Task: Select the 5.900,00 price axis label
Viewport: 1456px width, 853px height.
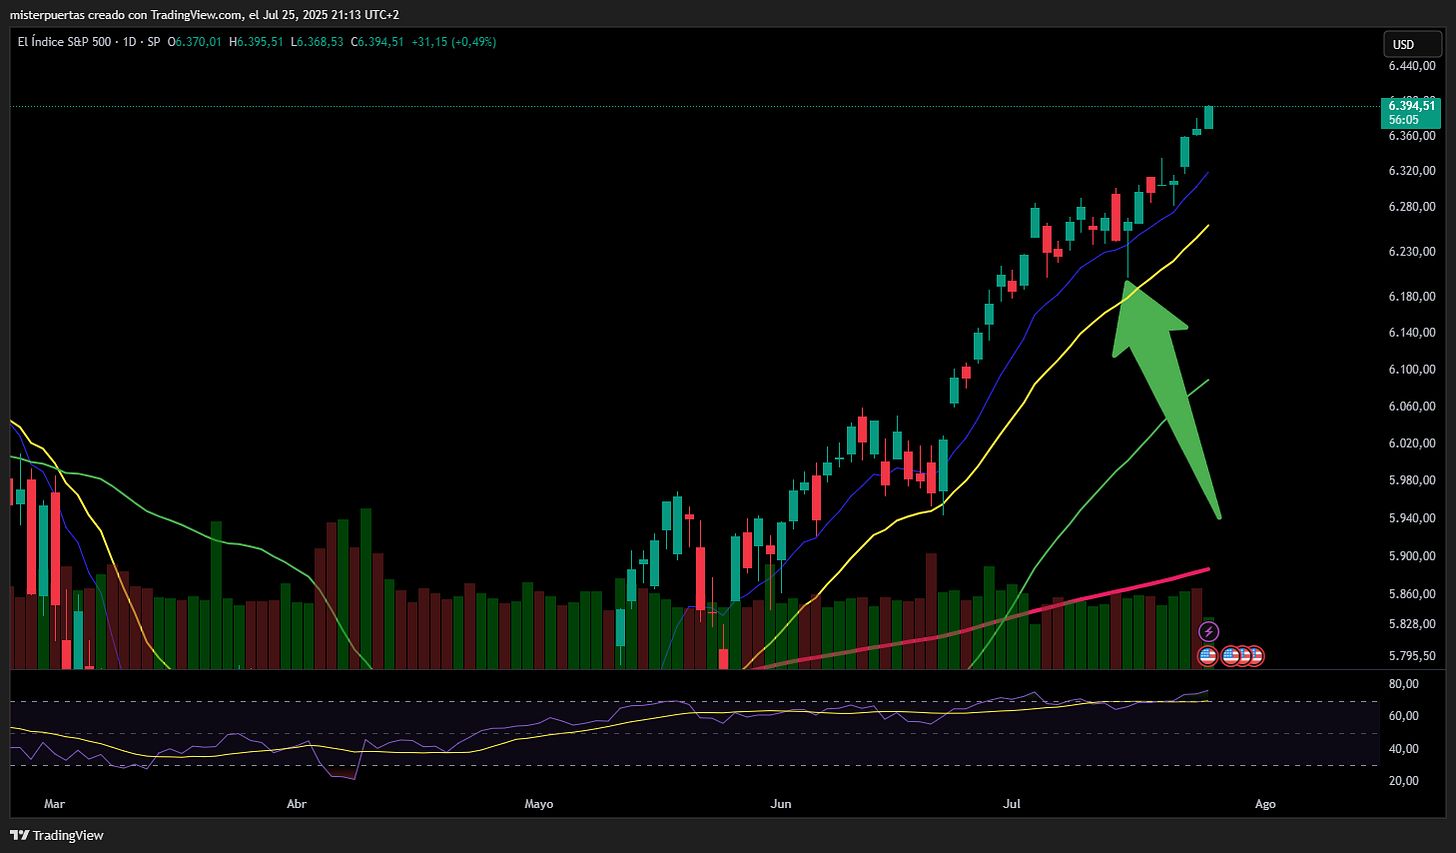Action: pyautogui.click(x=1412, y=556)
